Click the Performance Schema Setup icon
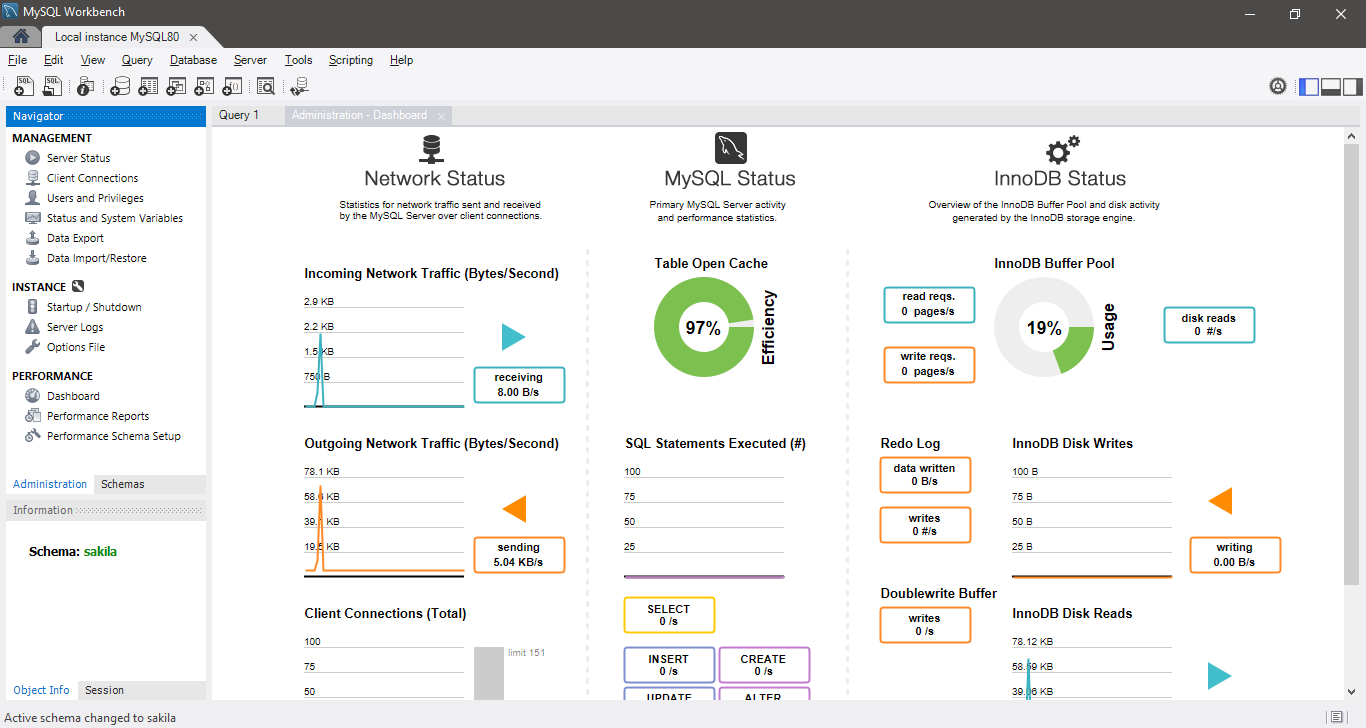 pos(33,436)
